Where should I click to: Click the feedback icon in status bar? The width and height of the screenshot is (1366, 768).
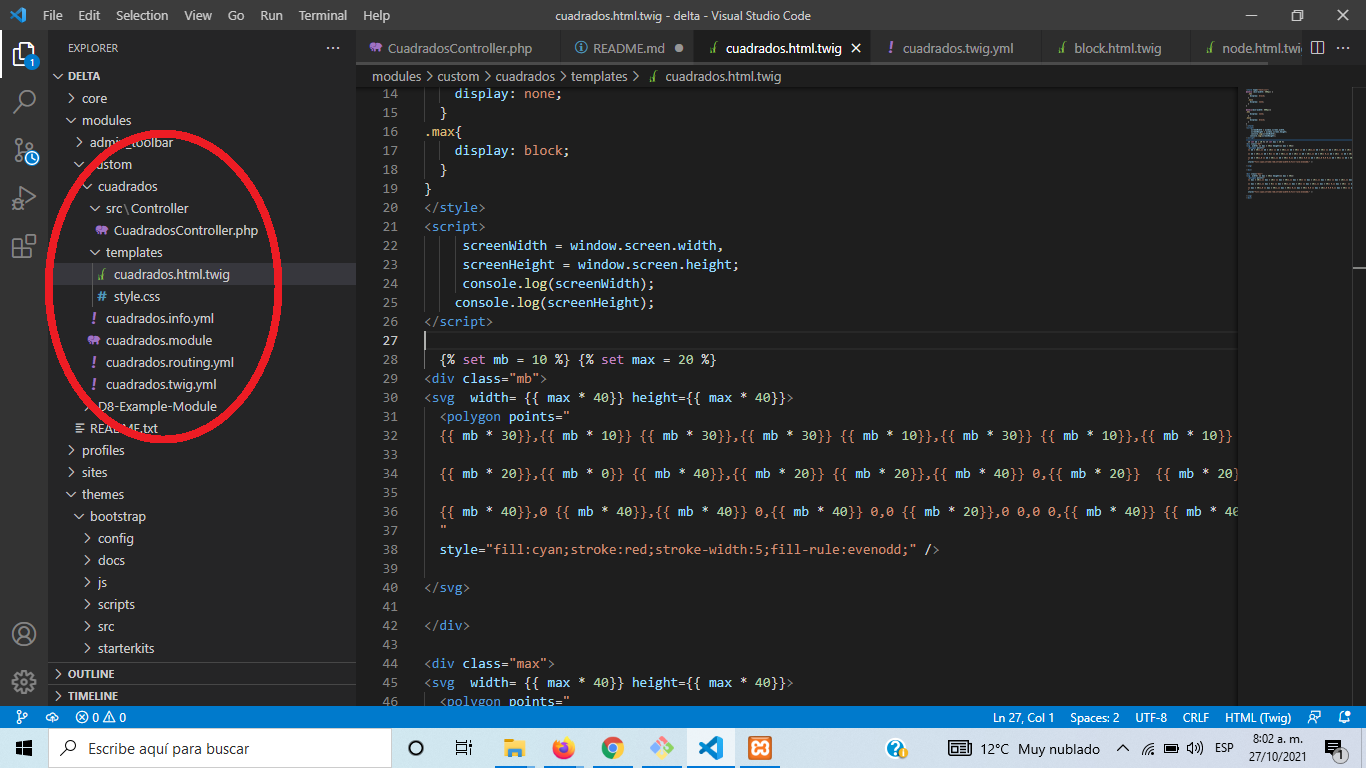tap(1316, 717)
